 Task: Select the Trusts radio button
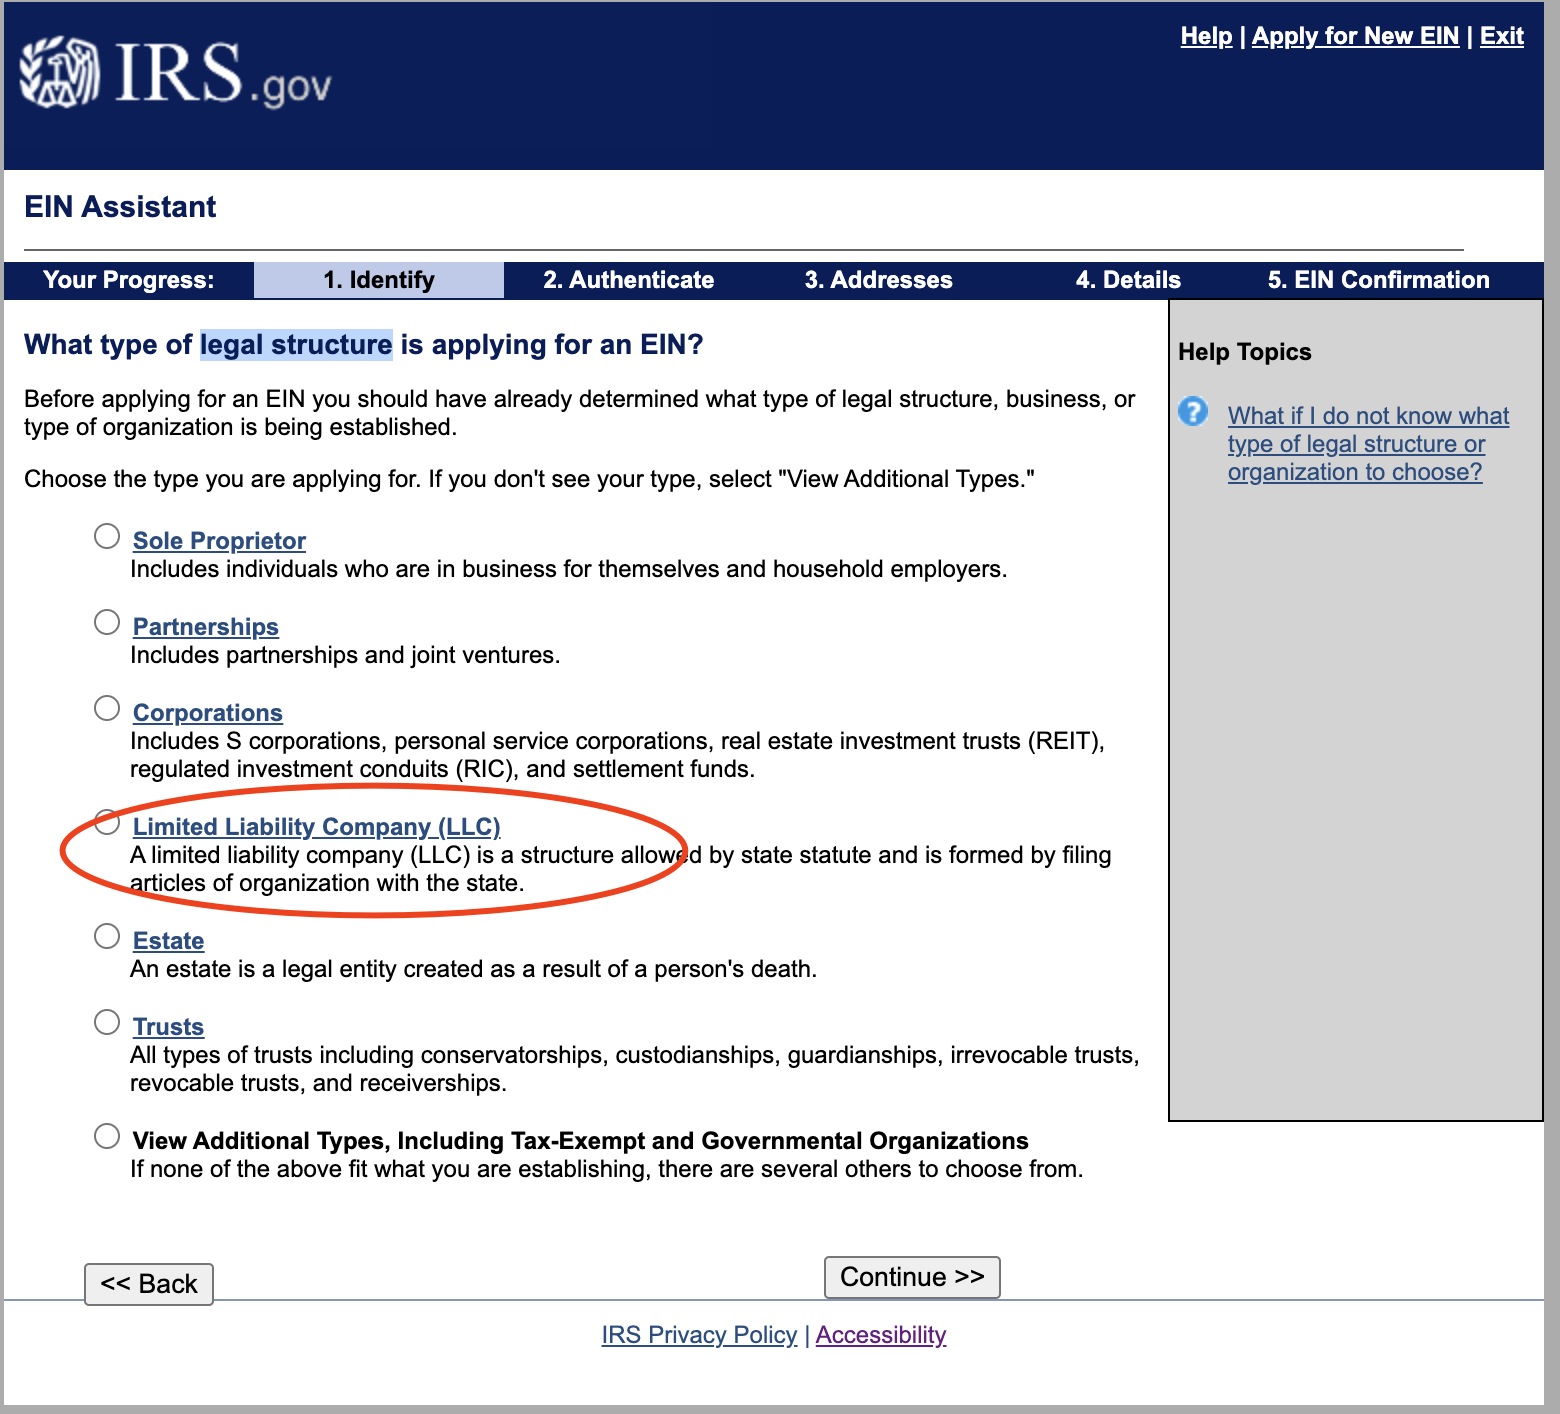107,1023
